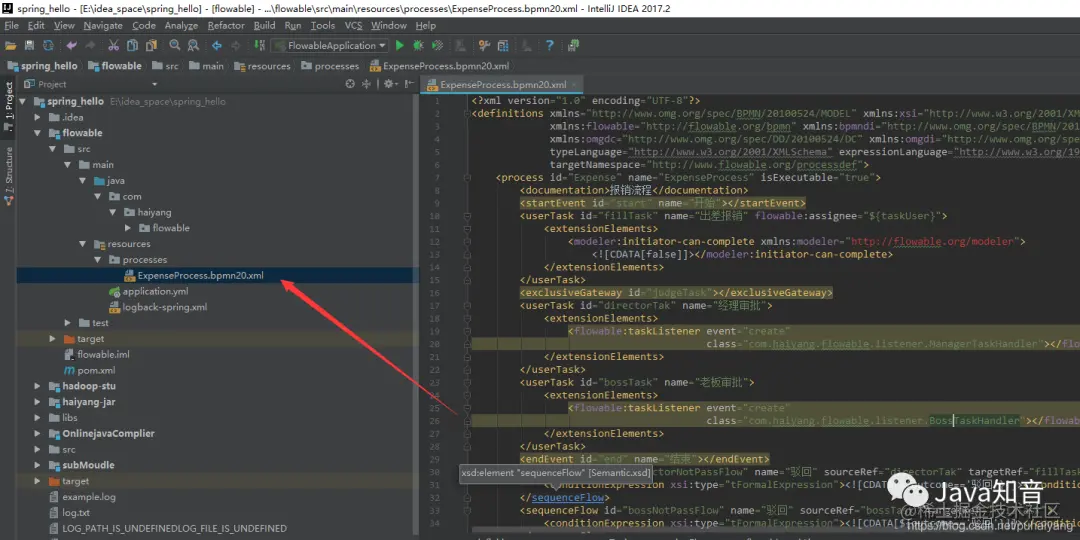Toggle fold marker at userTask fillTask line

(x=468, y=216)
